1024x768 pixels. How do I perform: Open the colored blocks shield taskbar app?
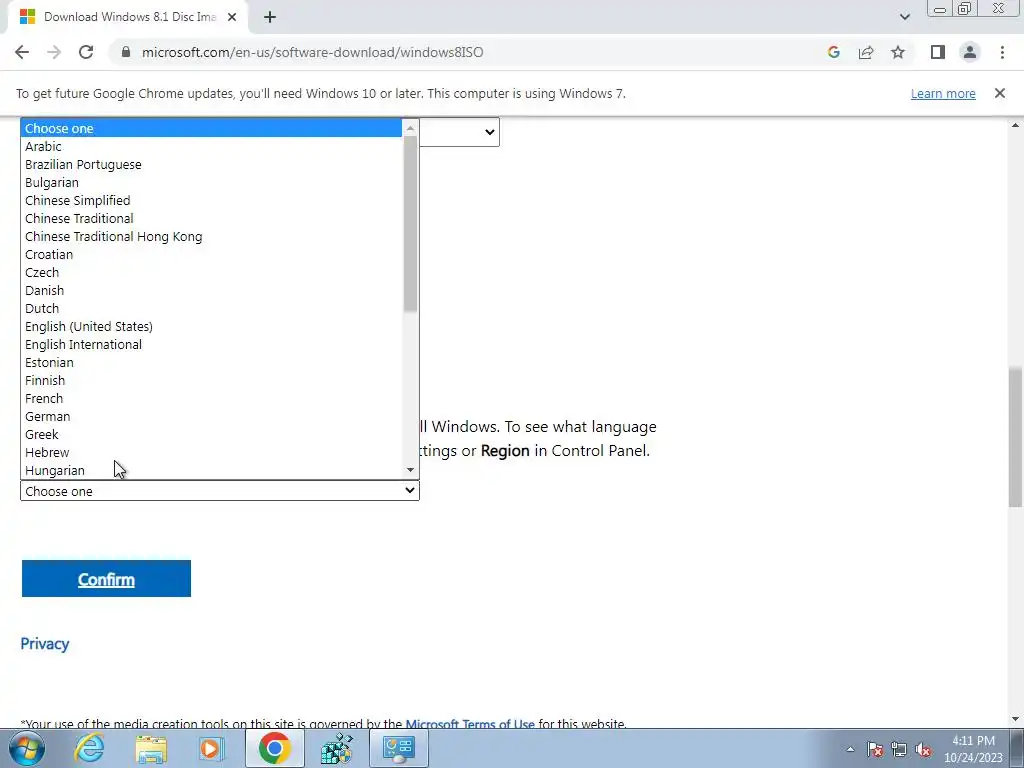pos(337,749)
